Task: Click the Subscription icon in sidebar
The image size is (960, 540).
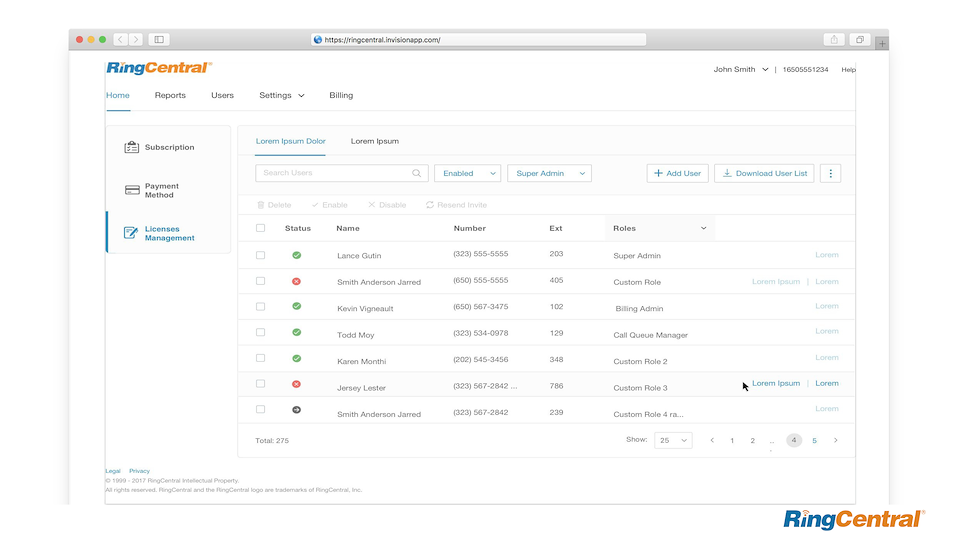Action: coord(131,147)
